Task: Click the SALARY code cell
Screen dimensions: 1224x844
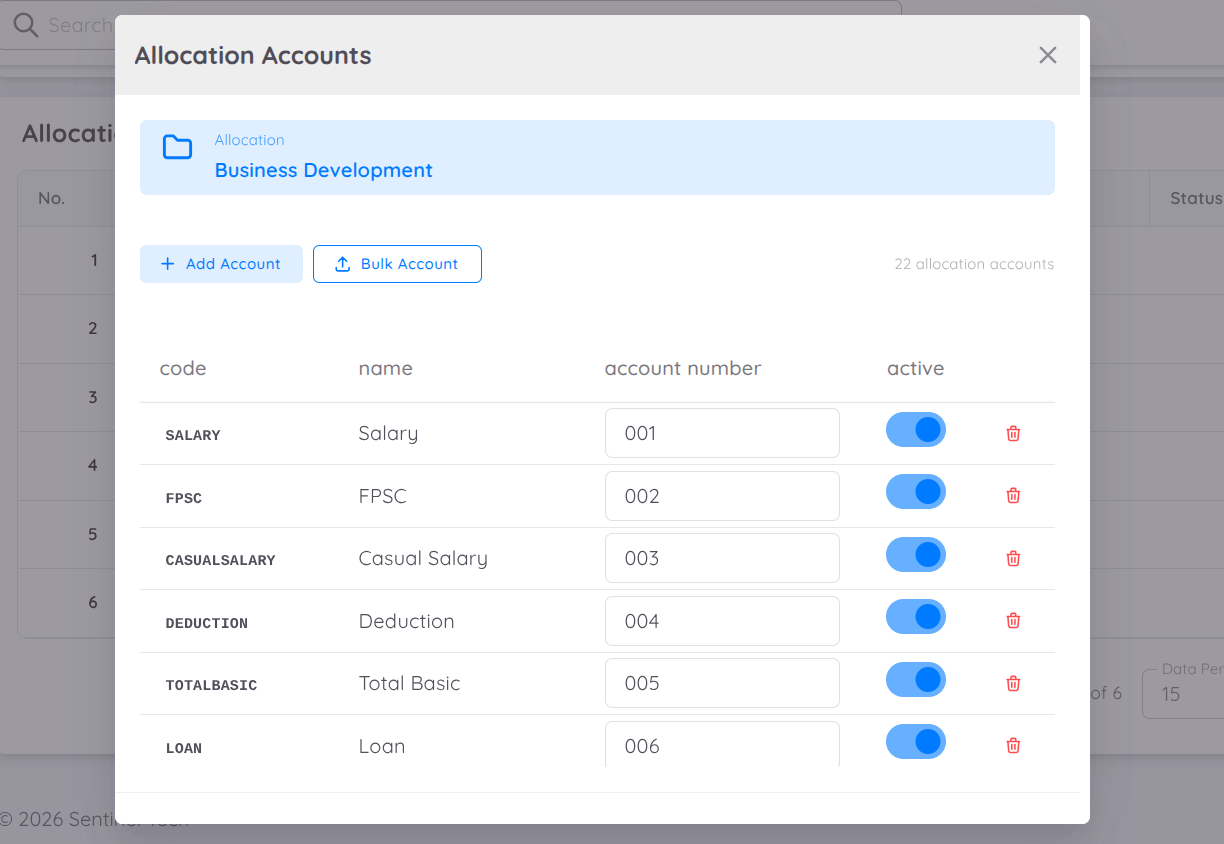Action: pyautogui.click(x=193, y=435)
